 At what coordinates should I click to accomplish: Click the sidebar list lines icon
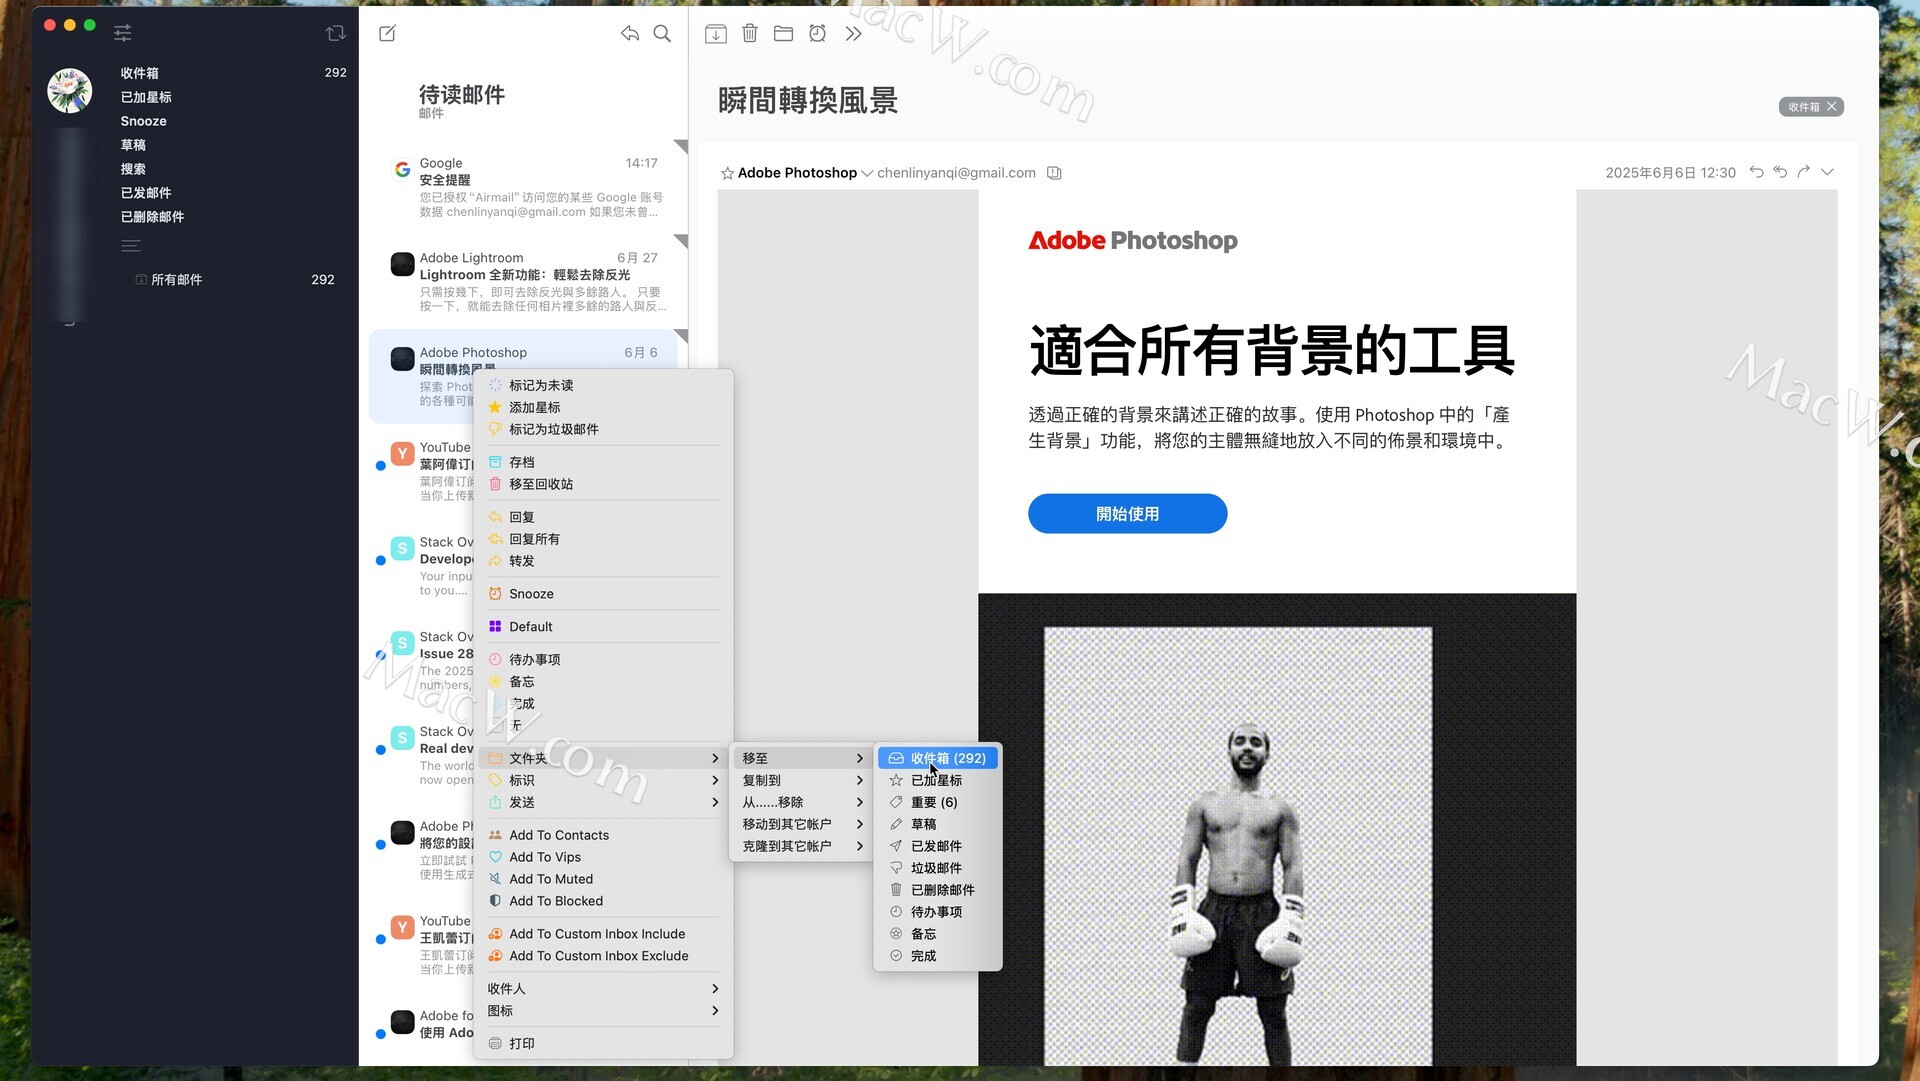(x=131, y=246)
